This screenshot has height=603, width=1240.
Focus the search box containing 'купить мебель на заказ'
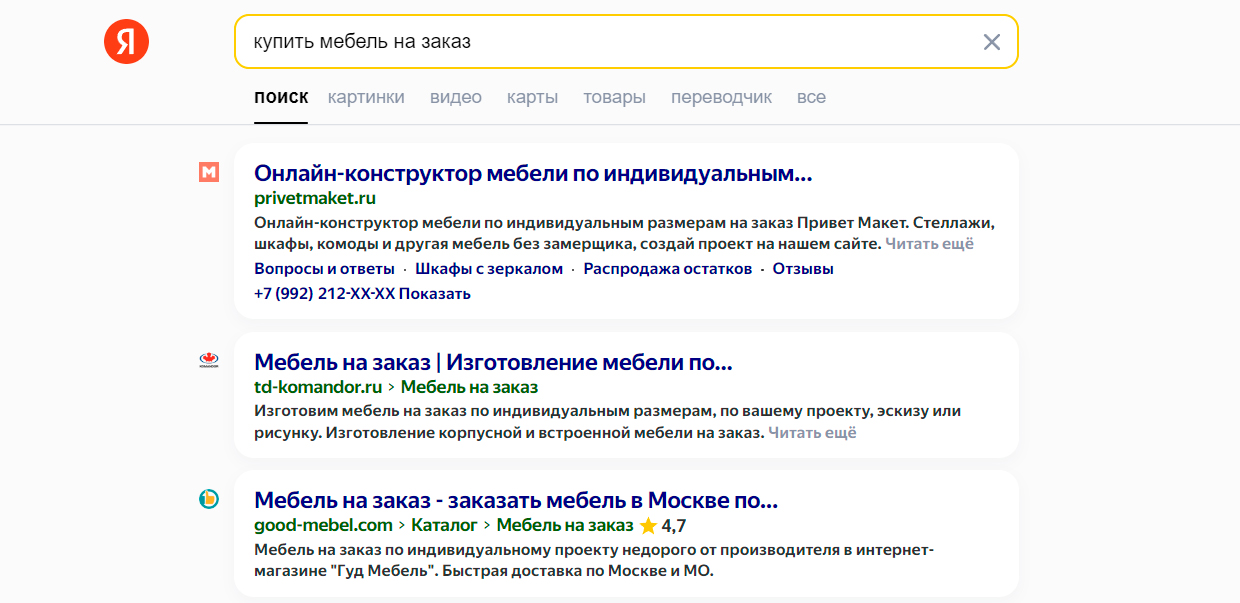[626, 42]
